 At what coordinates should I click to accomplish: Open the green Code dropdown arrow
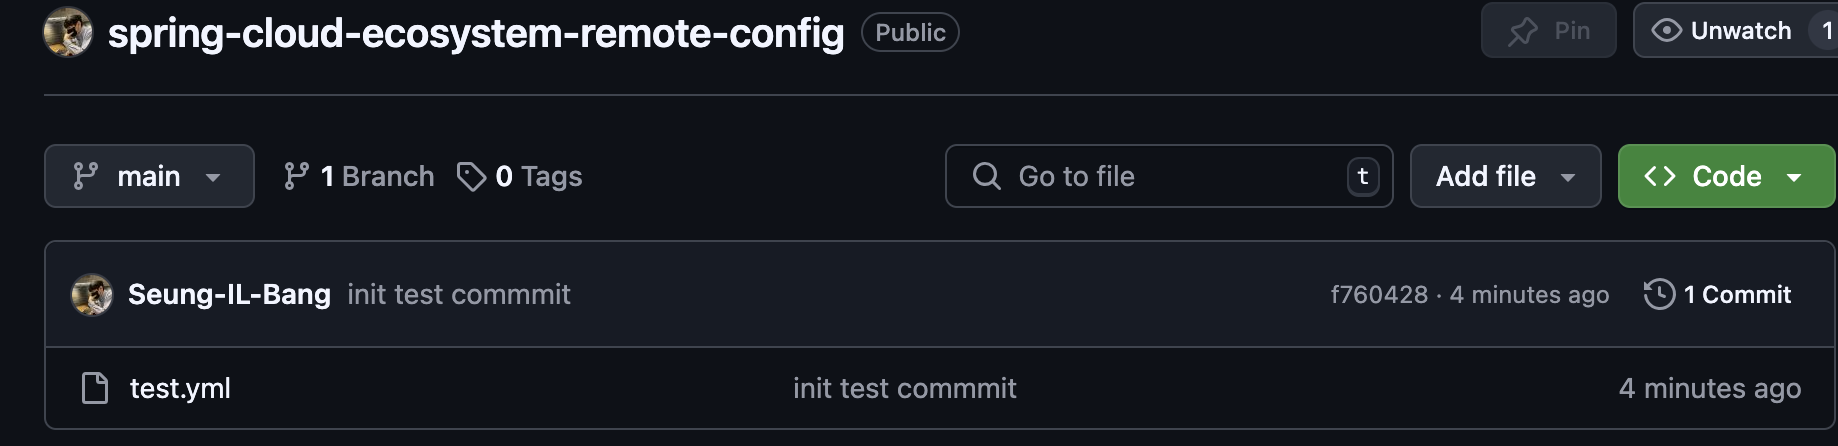coord(1794,177)
